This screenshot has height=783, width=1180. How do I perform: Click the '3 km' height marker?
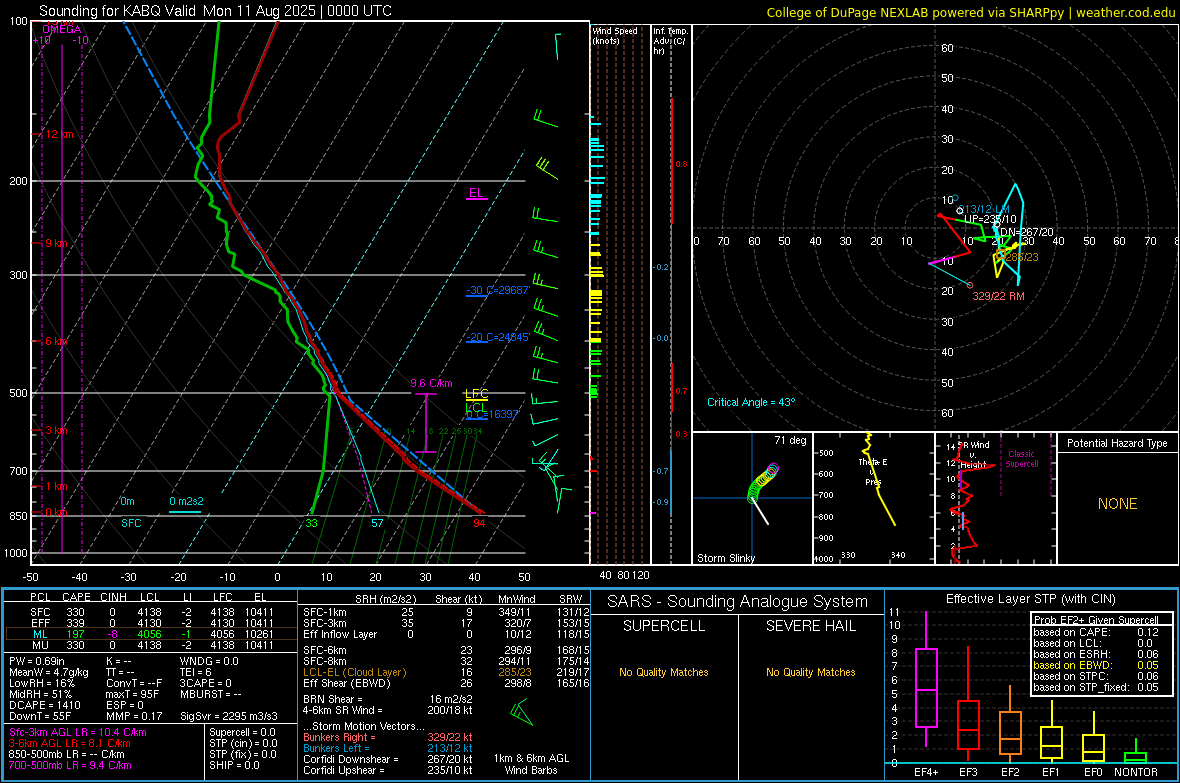[x=56, y=430]
